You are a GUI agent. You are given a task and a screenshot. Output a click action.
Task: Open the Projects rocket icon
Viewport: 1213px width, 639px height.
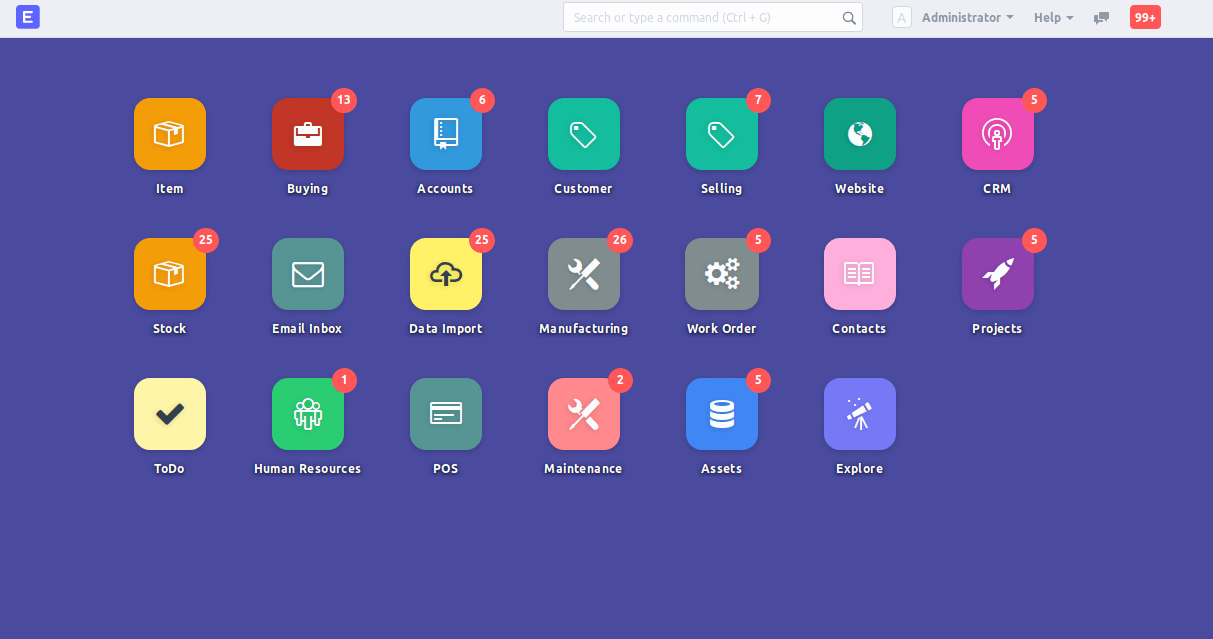(x=998, y=274)
